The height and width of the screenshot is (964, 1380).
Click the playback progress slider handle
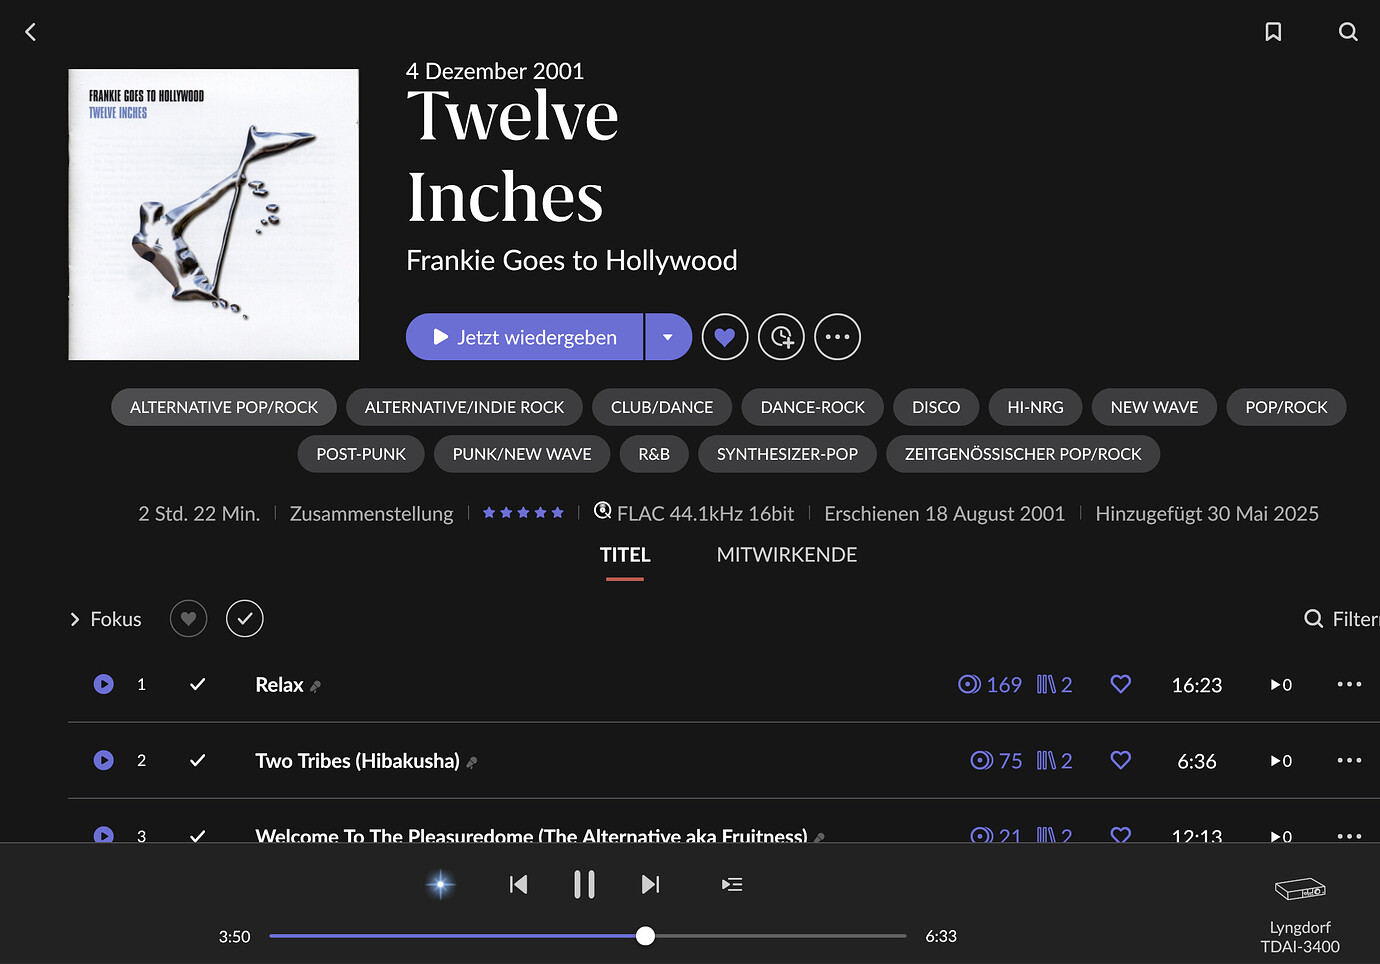pos(646,936)
